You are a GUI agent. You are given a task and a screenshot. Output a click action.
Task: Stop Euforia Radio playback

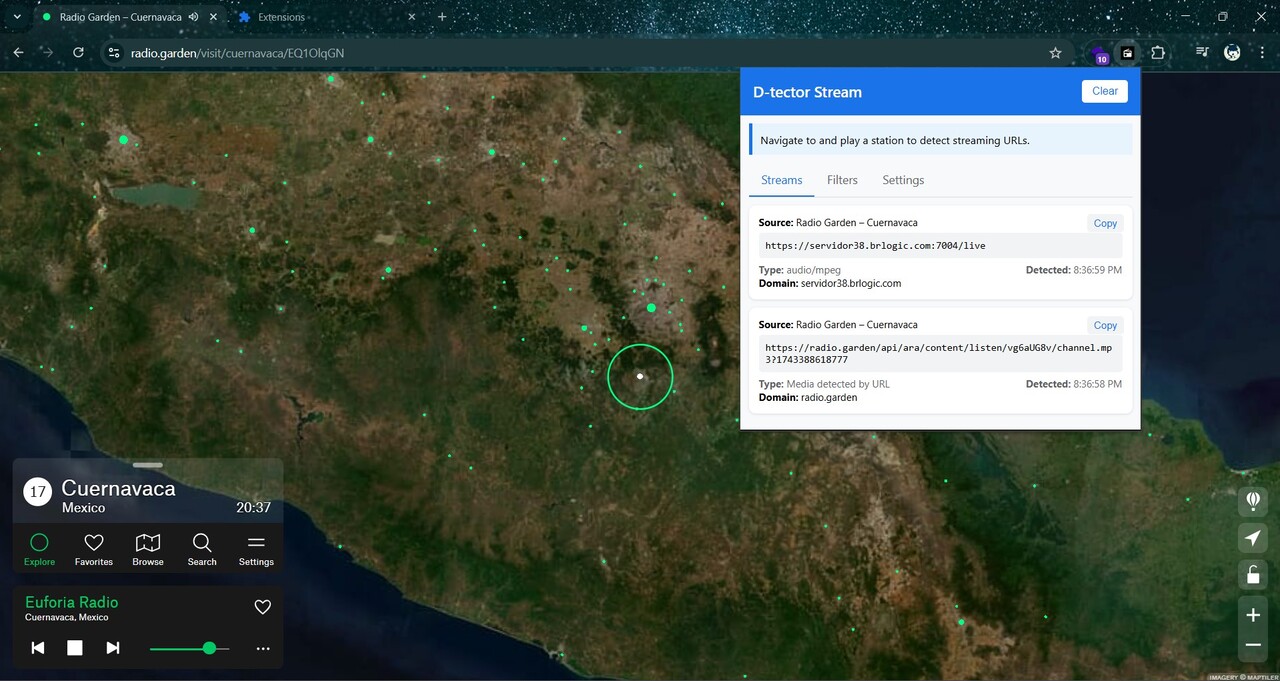pyautogui.click(x=75, y=648)
